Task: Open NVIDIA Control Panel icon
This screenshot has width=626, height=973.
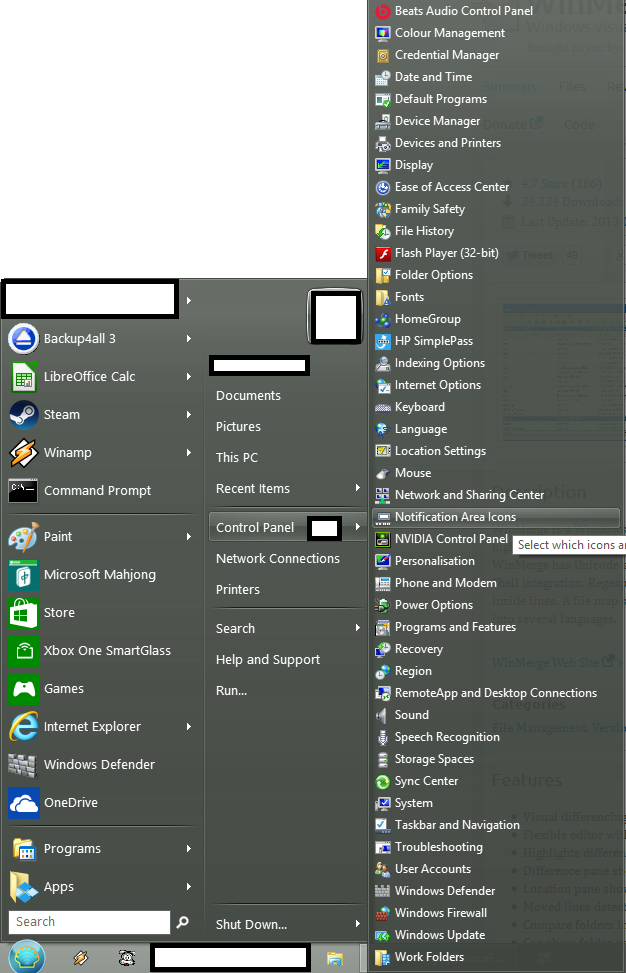Action: point(383,539)
